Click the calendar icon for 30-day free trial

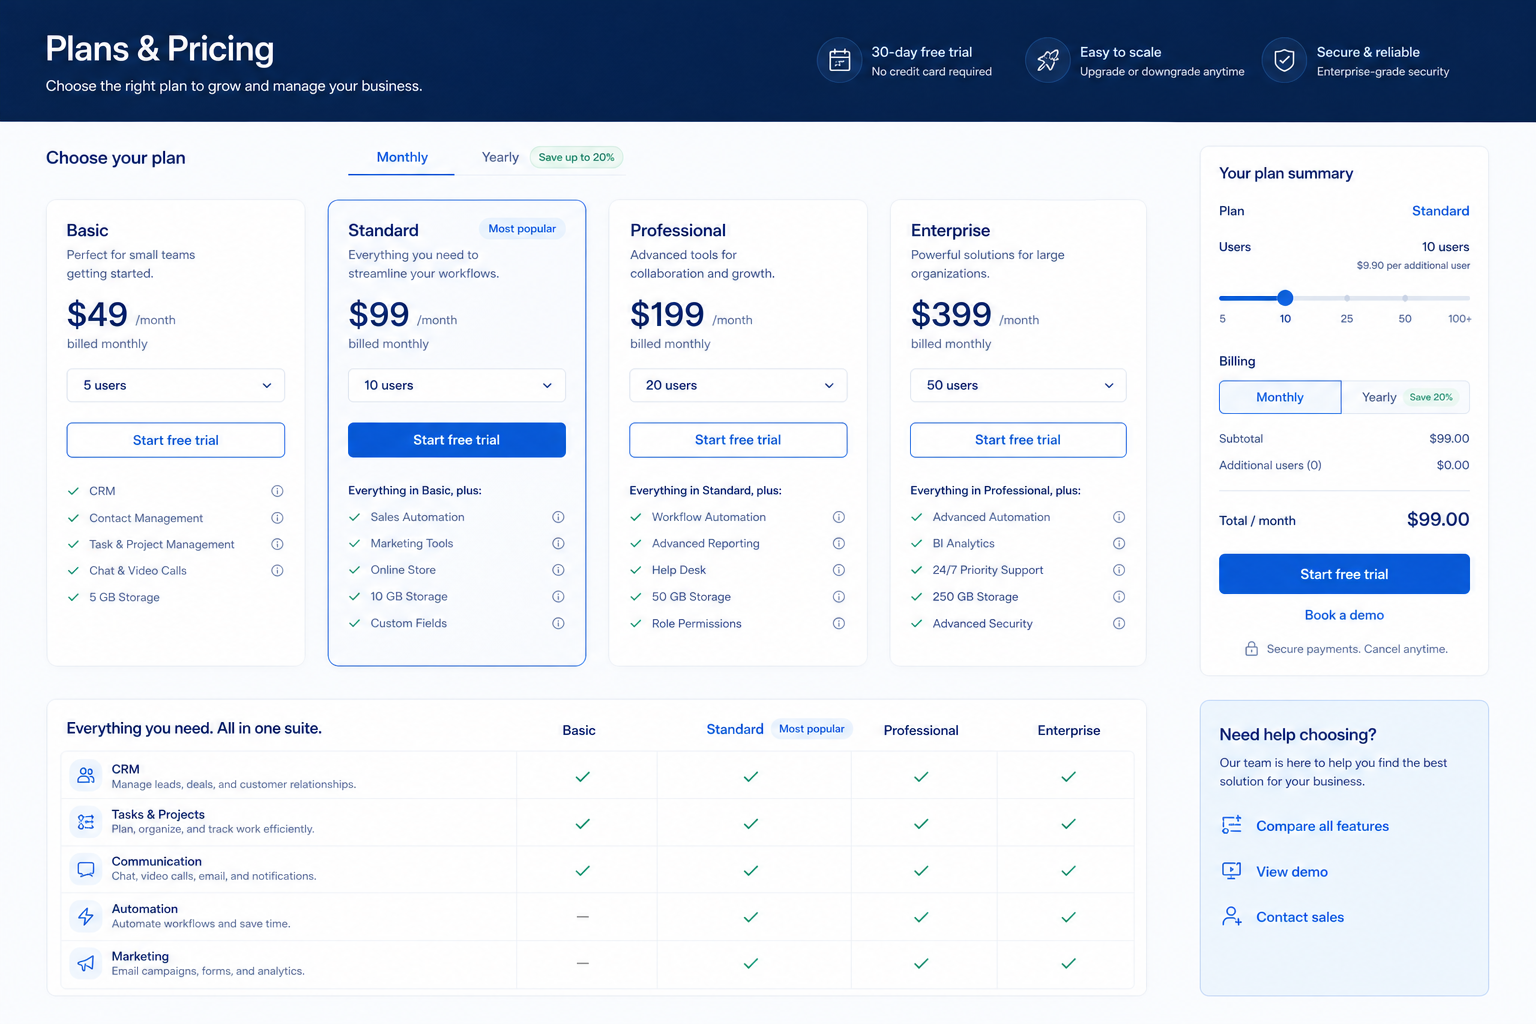[x=840, y=61]
